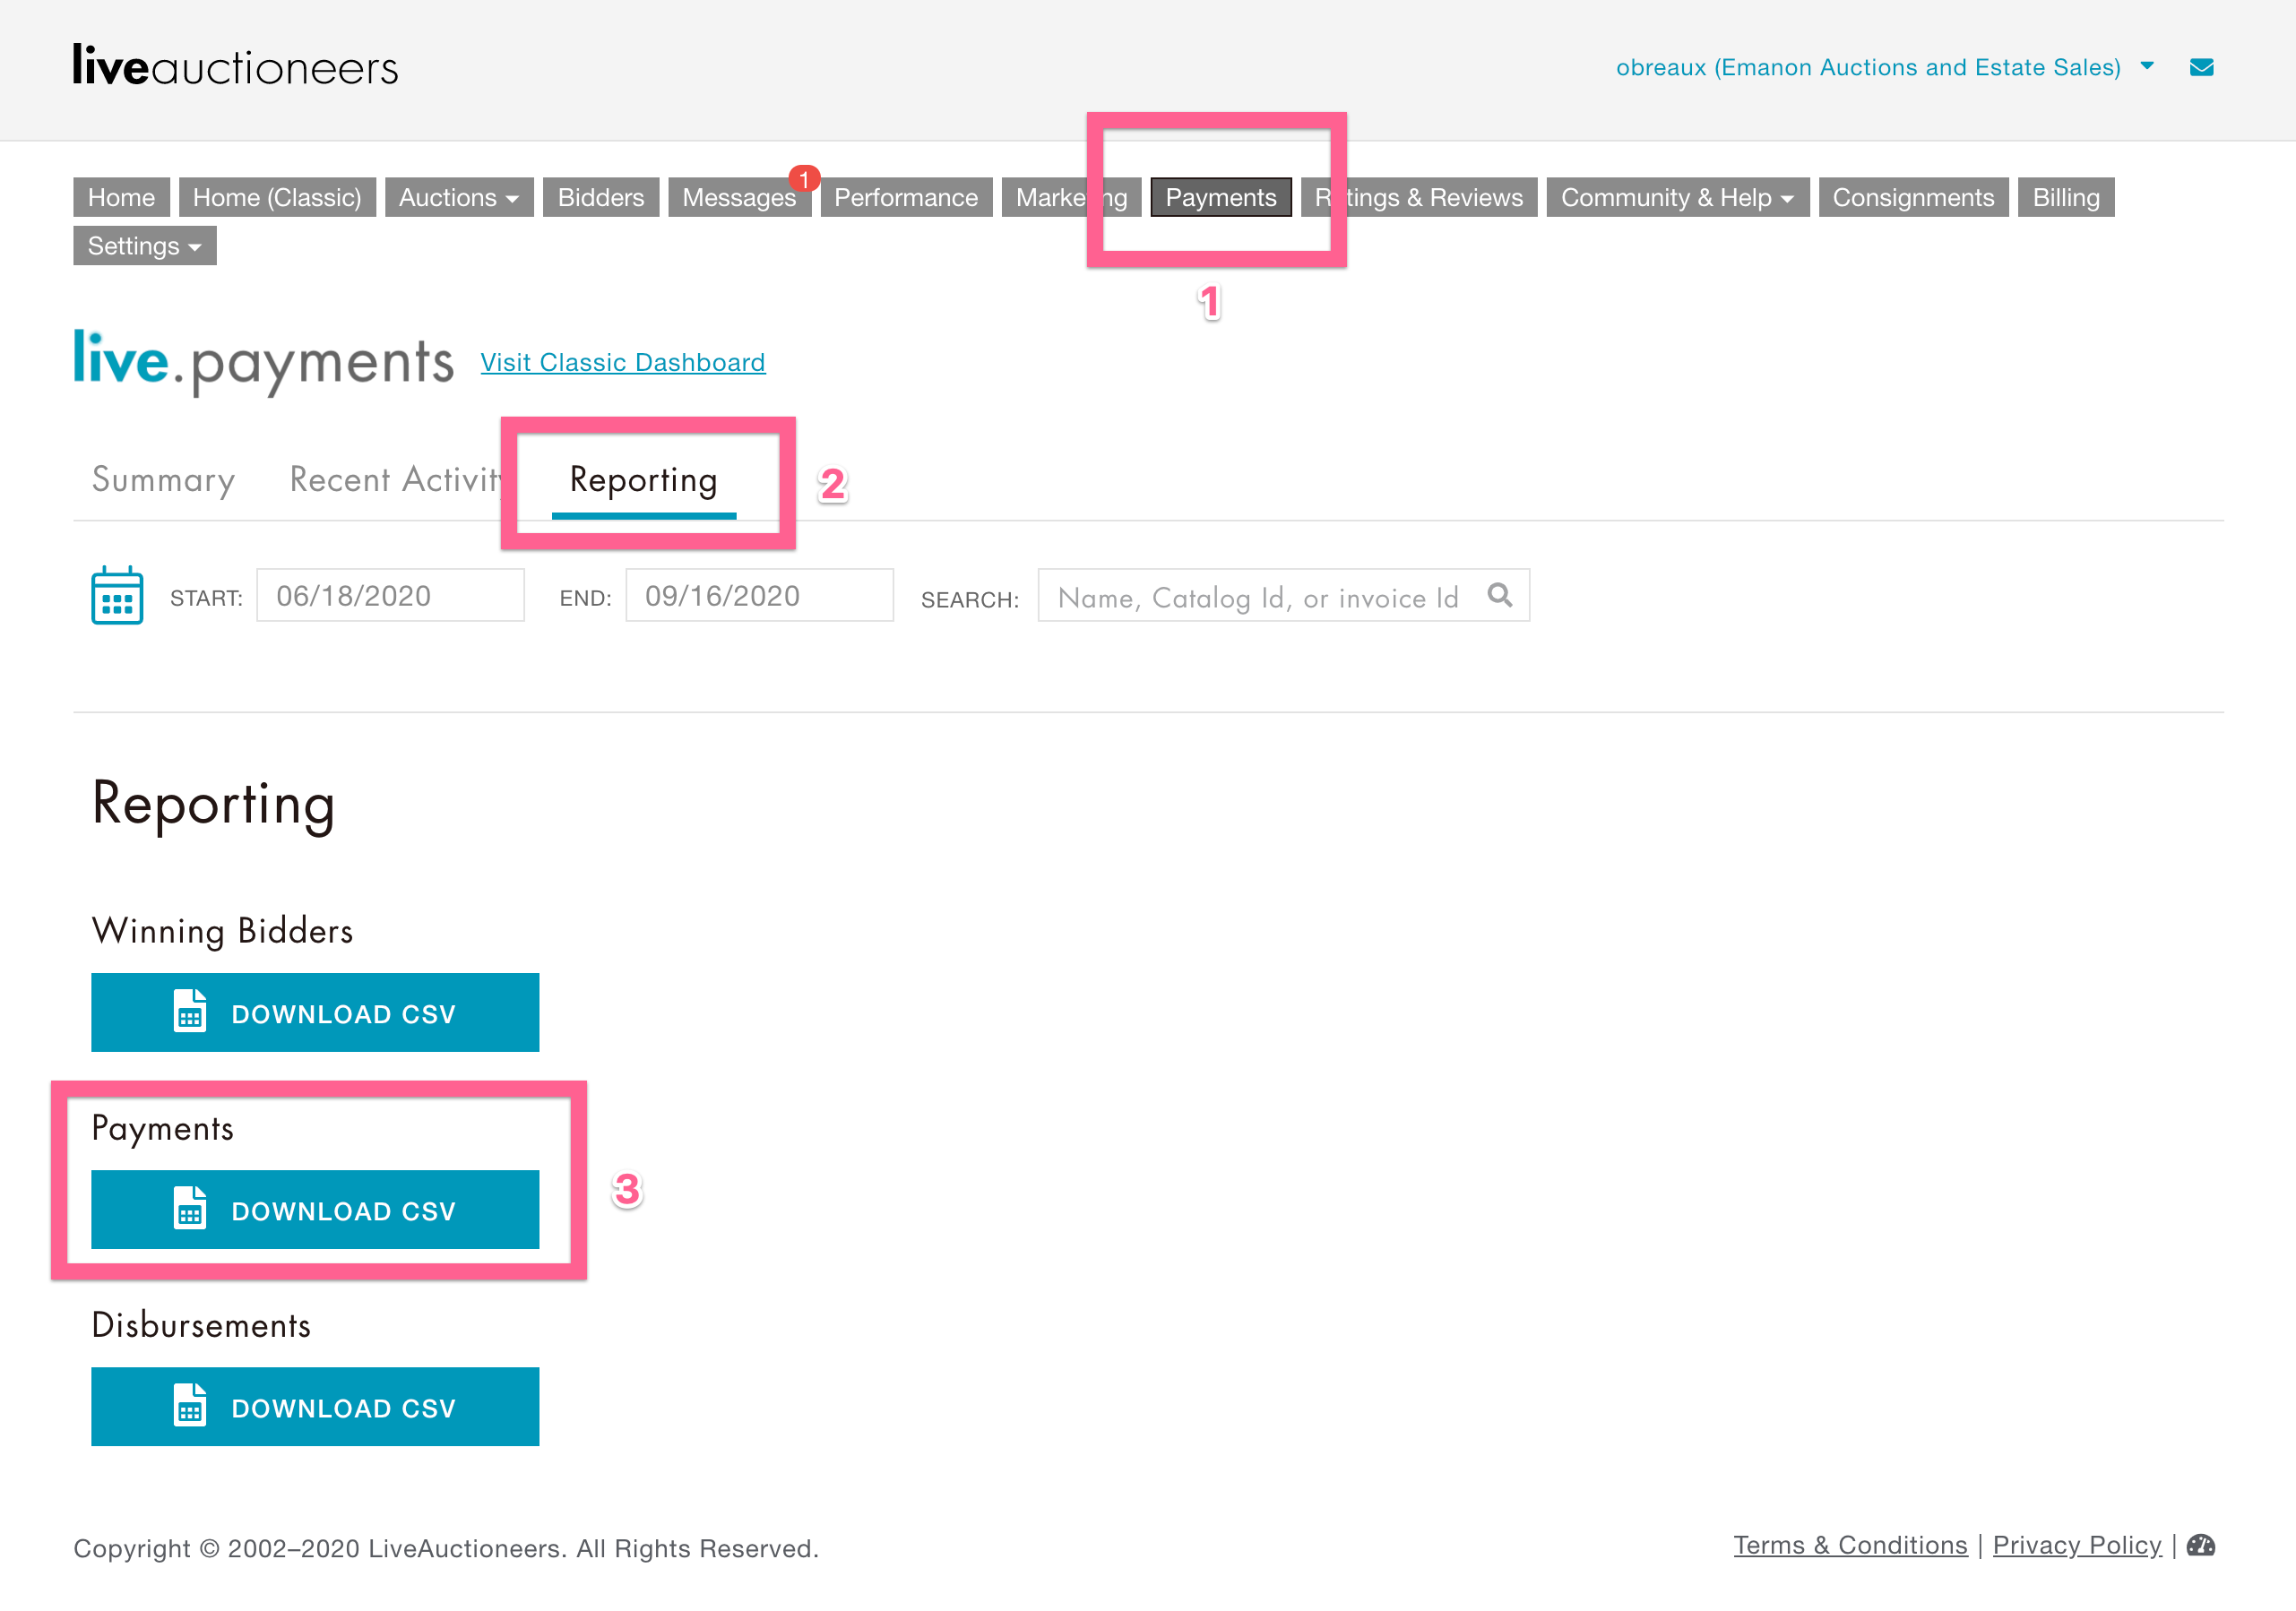This screenshot has width=2296, height=1611.
Task: Go to the Home menu item
Action: tap(121, 197)
